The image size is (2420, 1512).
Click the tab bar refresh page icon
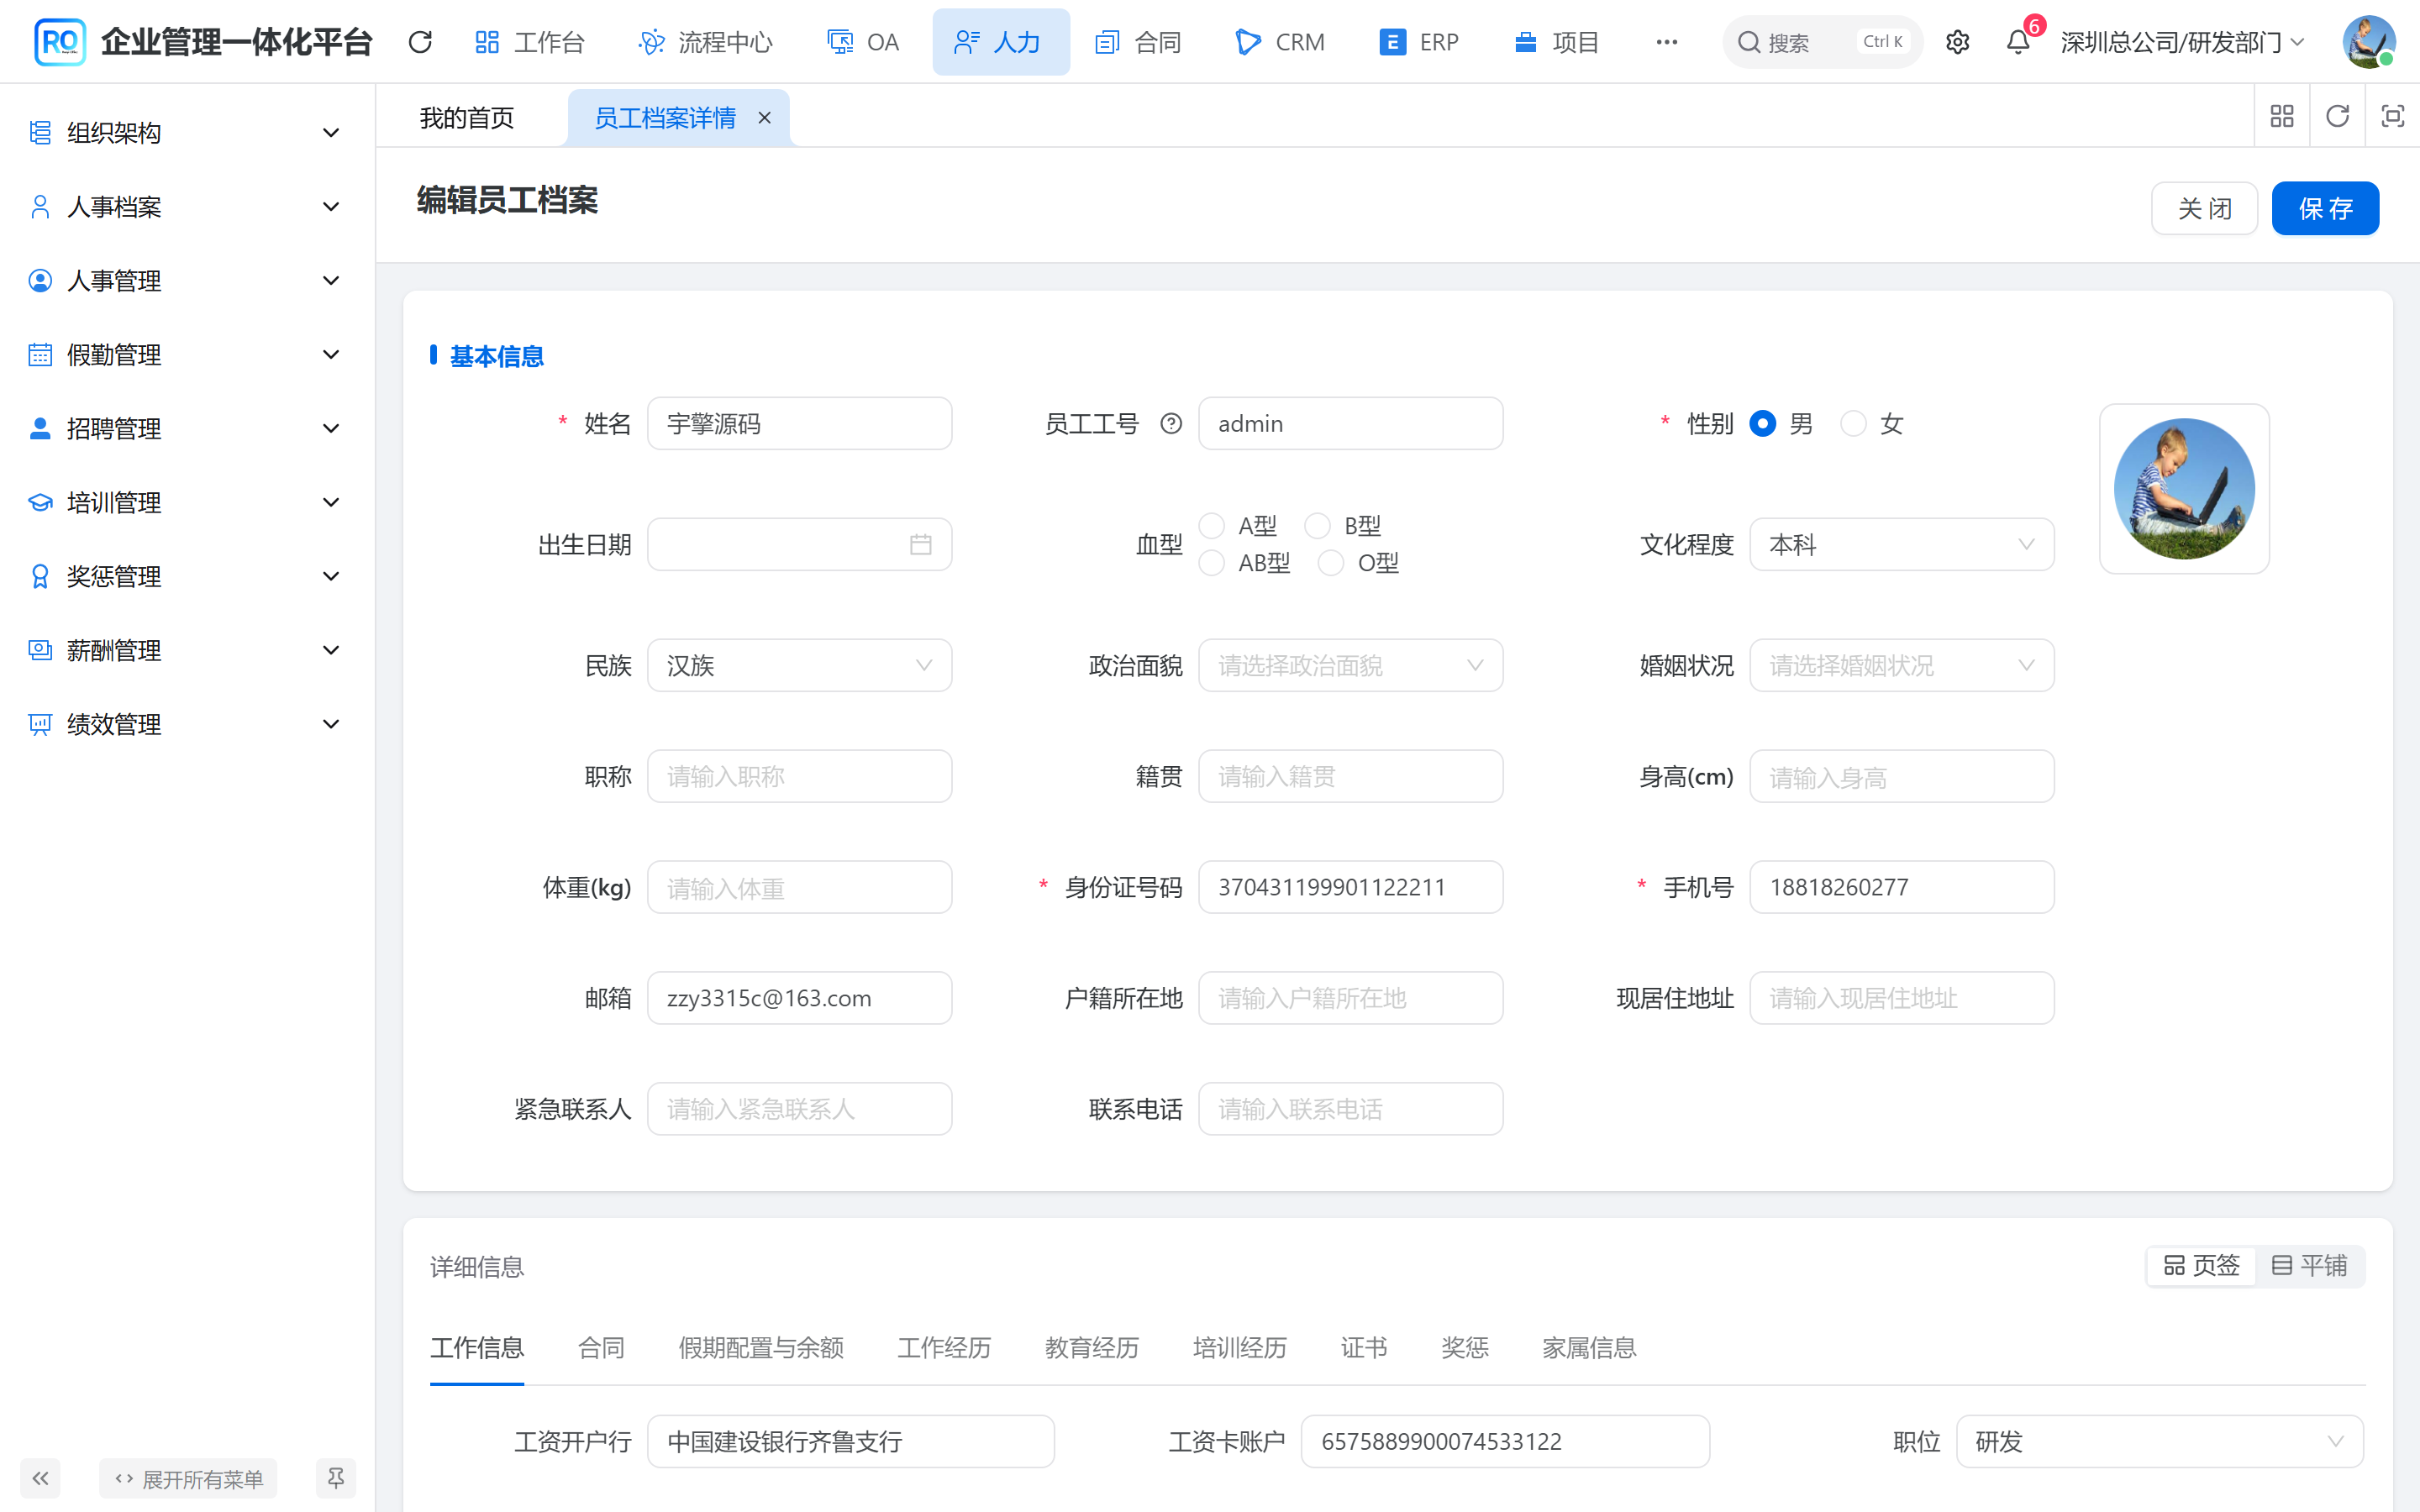click(2337, 116)
